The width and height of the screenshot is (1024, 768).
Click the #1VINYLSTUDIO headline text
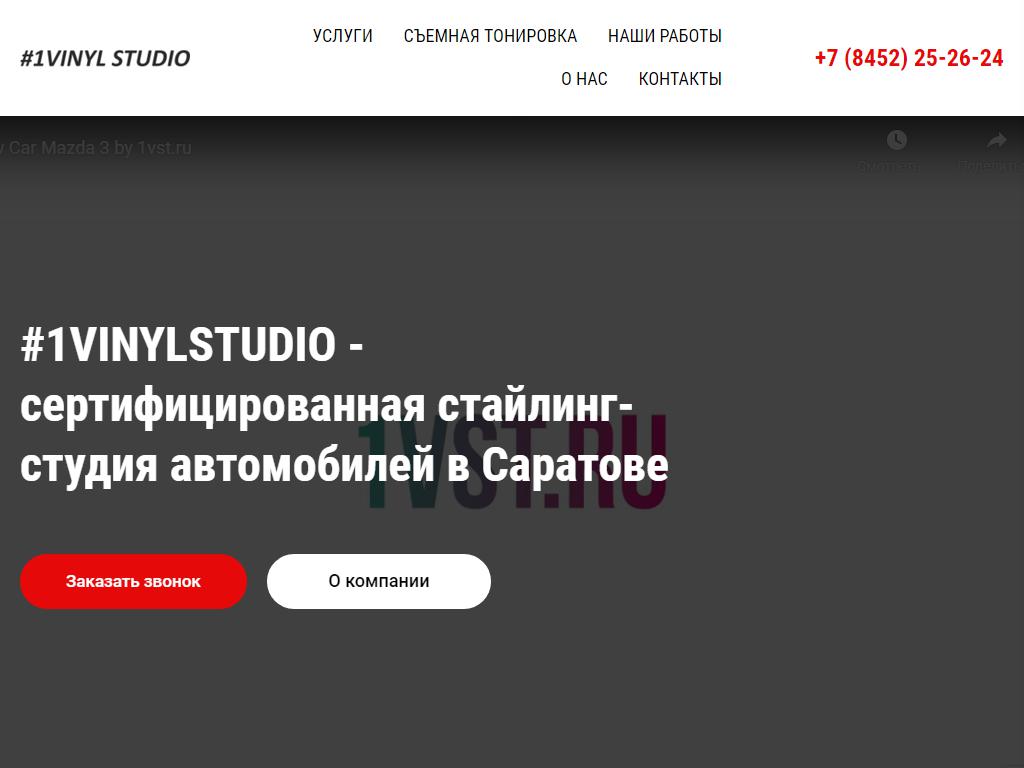[x=178, y=346]
